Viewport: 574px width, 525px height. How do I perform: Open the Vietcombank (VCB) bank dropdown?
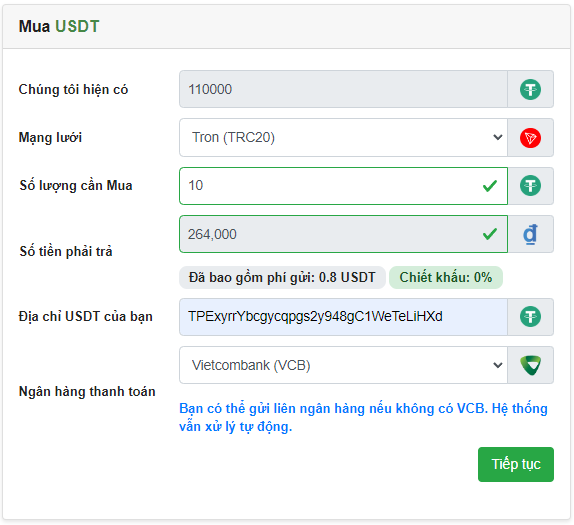(x=343, y=365)
